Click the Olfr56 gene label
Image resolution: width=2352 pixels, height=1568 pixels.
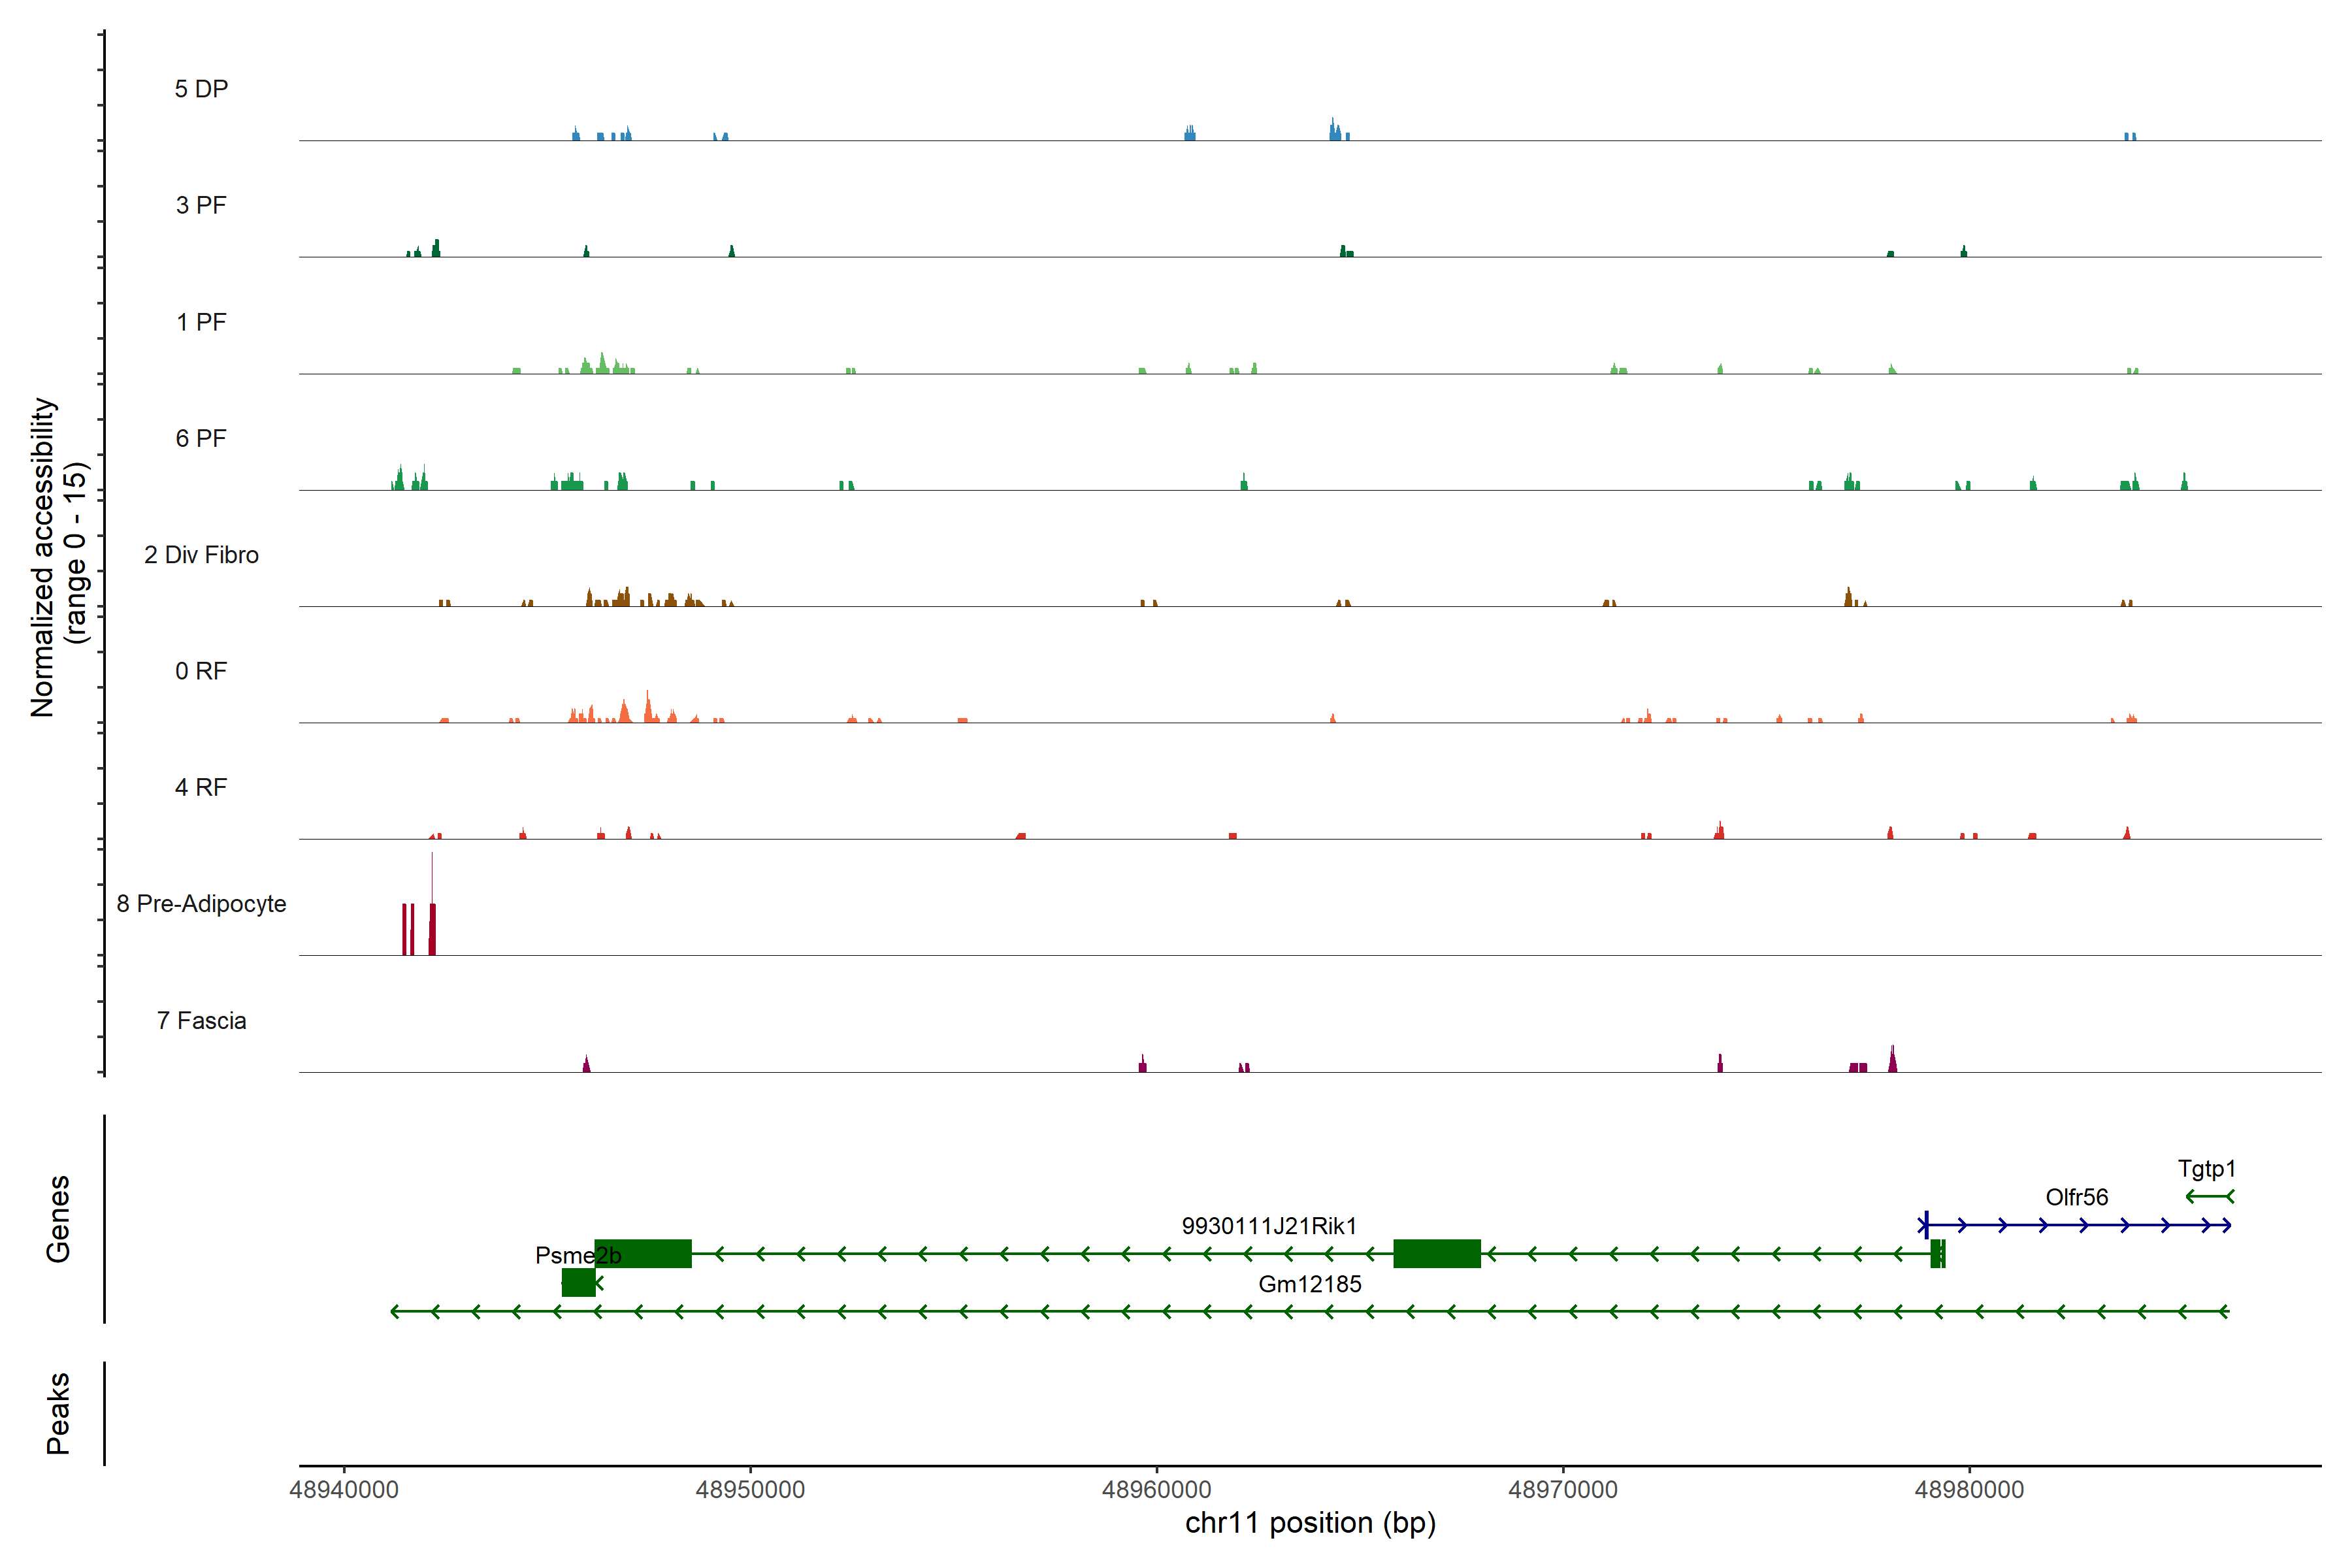[2076, 1197]
